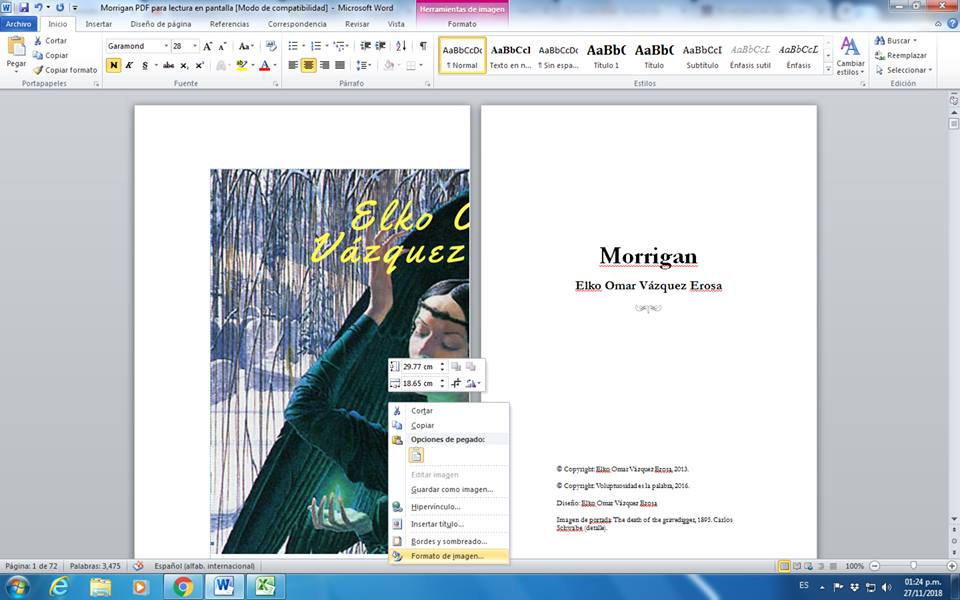Expand the font size dropdown showing 28
960x600 pixels.
coord(192,46)
